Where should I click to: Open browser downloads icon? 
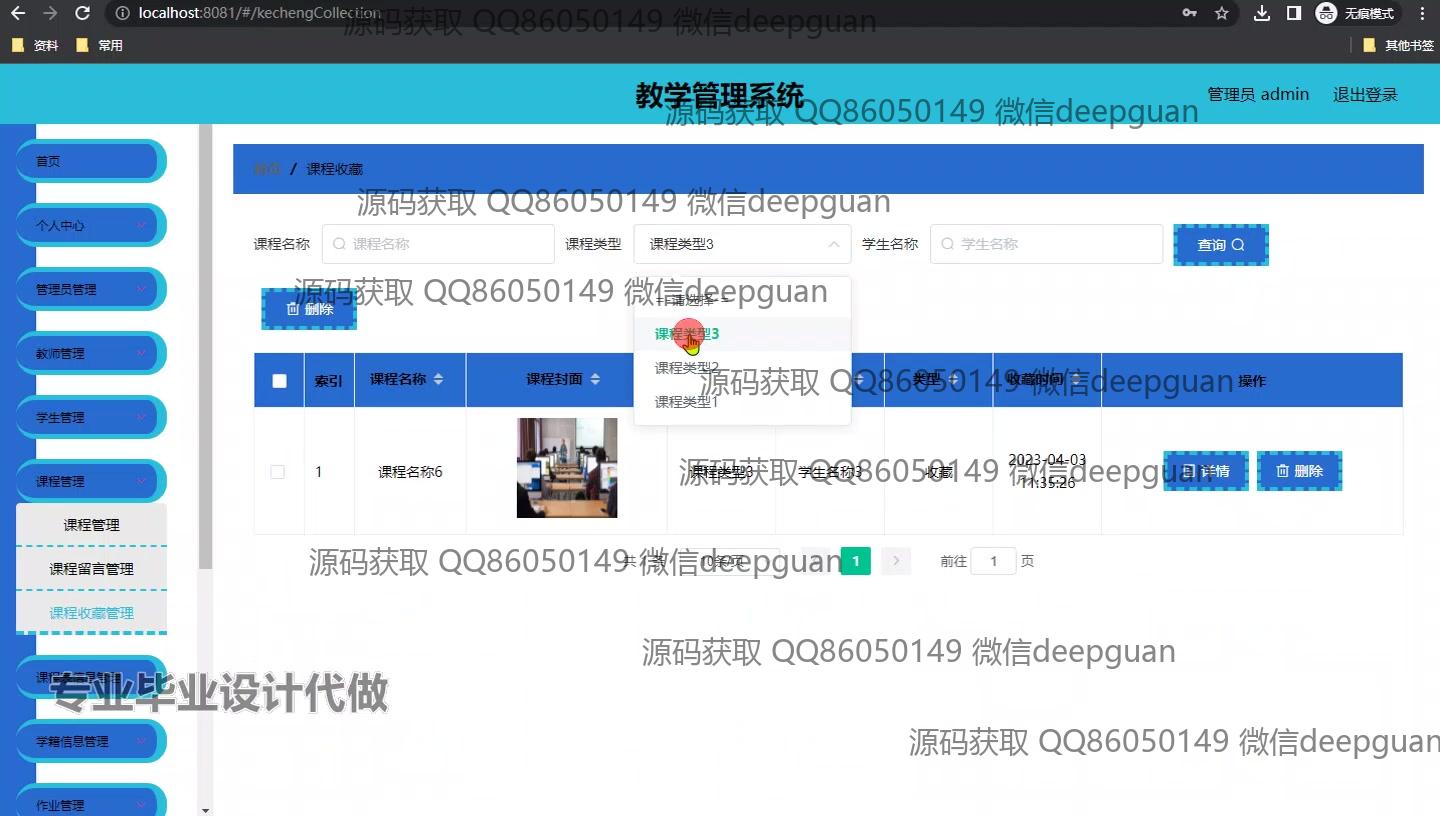(x=1262, y=13)
